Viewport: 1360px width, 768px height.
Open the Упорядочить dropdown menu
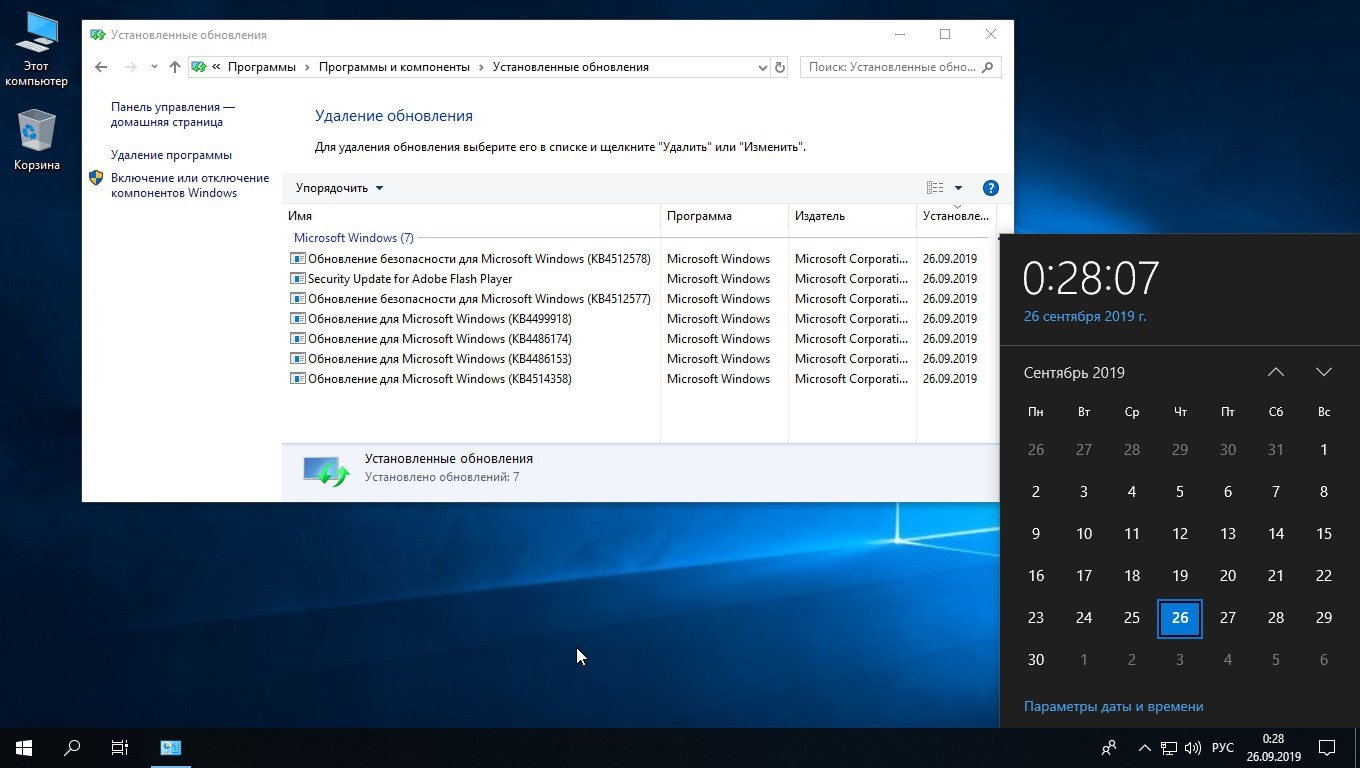[339, 188]
